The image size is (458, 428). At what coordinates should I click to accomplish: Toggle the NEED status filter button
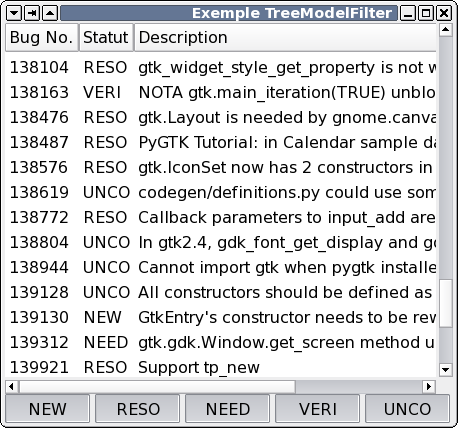coord(228,409)
